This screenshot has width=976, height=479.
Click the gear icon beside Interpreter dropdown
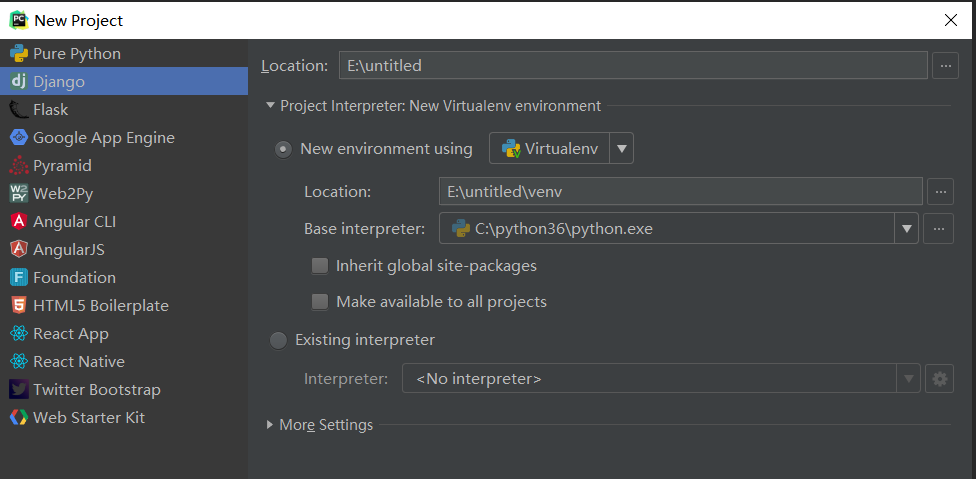tap(939, 378)
